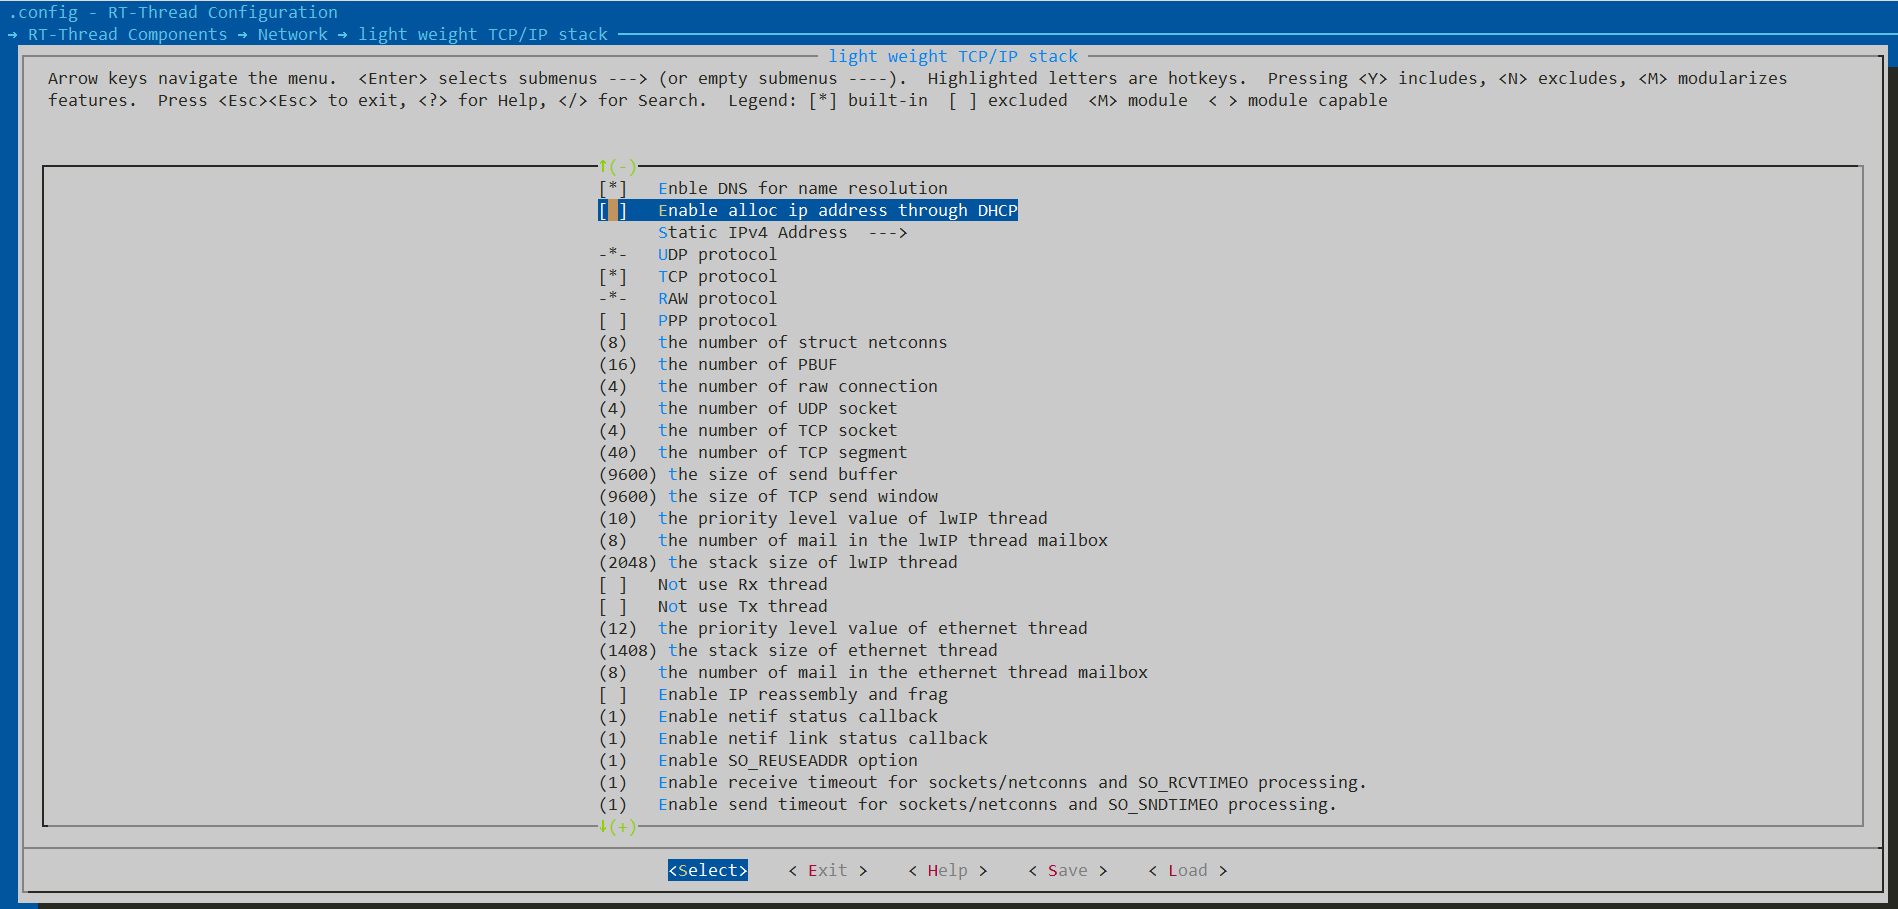1898x909 pixels.
Task: Click the Select button
Action: (x=708, y=870)
